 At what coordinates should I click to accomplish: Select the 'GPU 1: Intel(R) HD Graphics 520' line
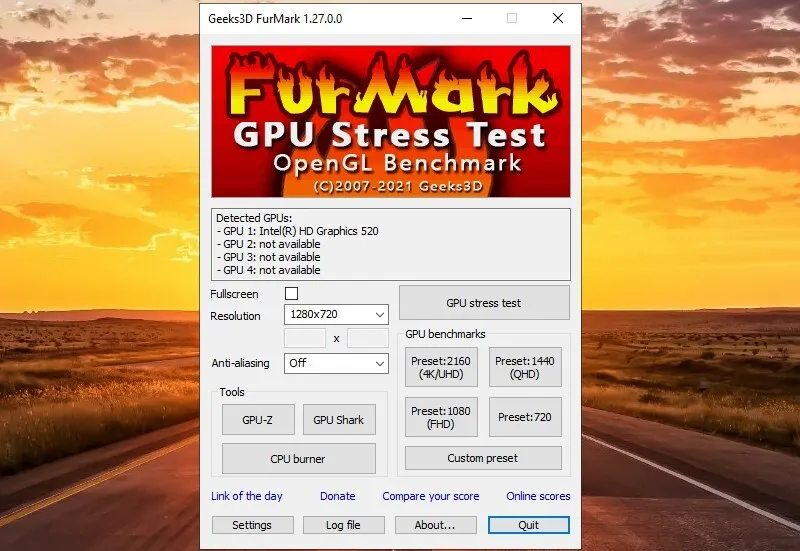pyautogui.click(x=297, y=231)
